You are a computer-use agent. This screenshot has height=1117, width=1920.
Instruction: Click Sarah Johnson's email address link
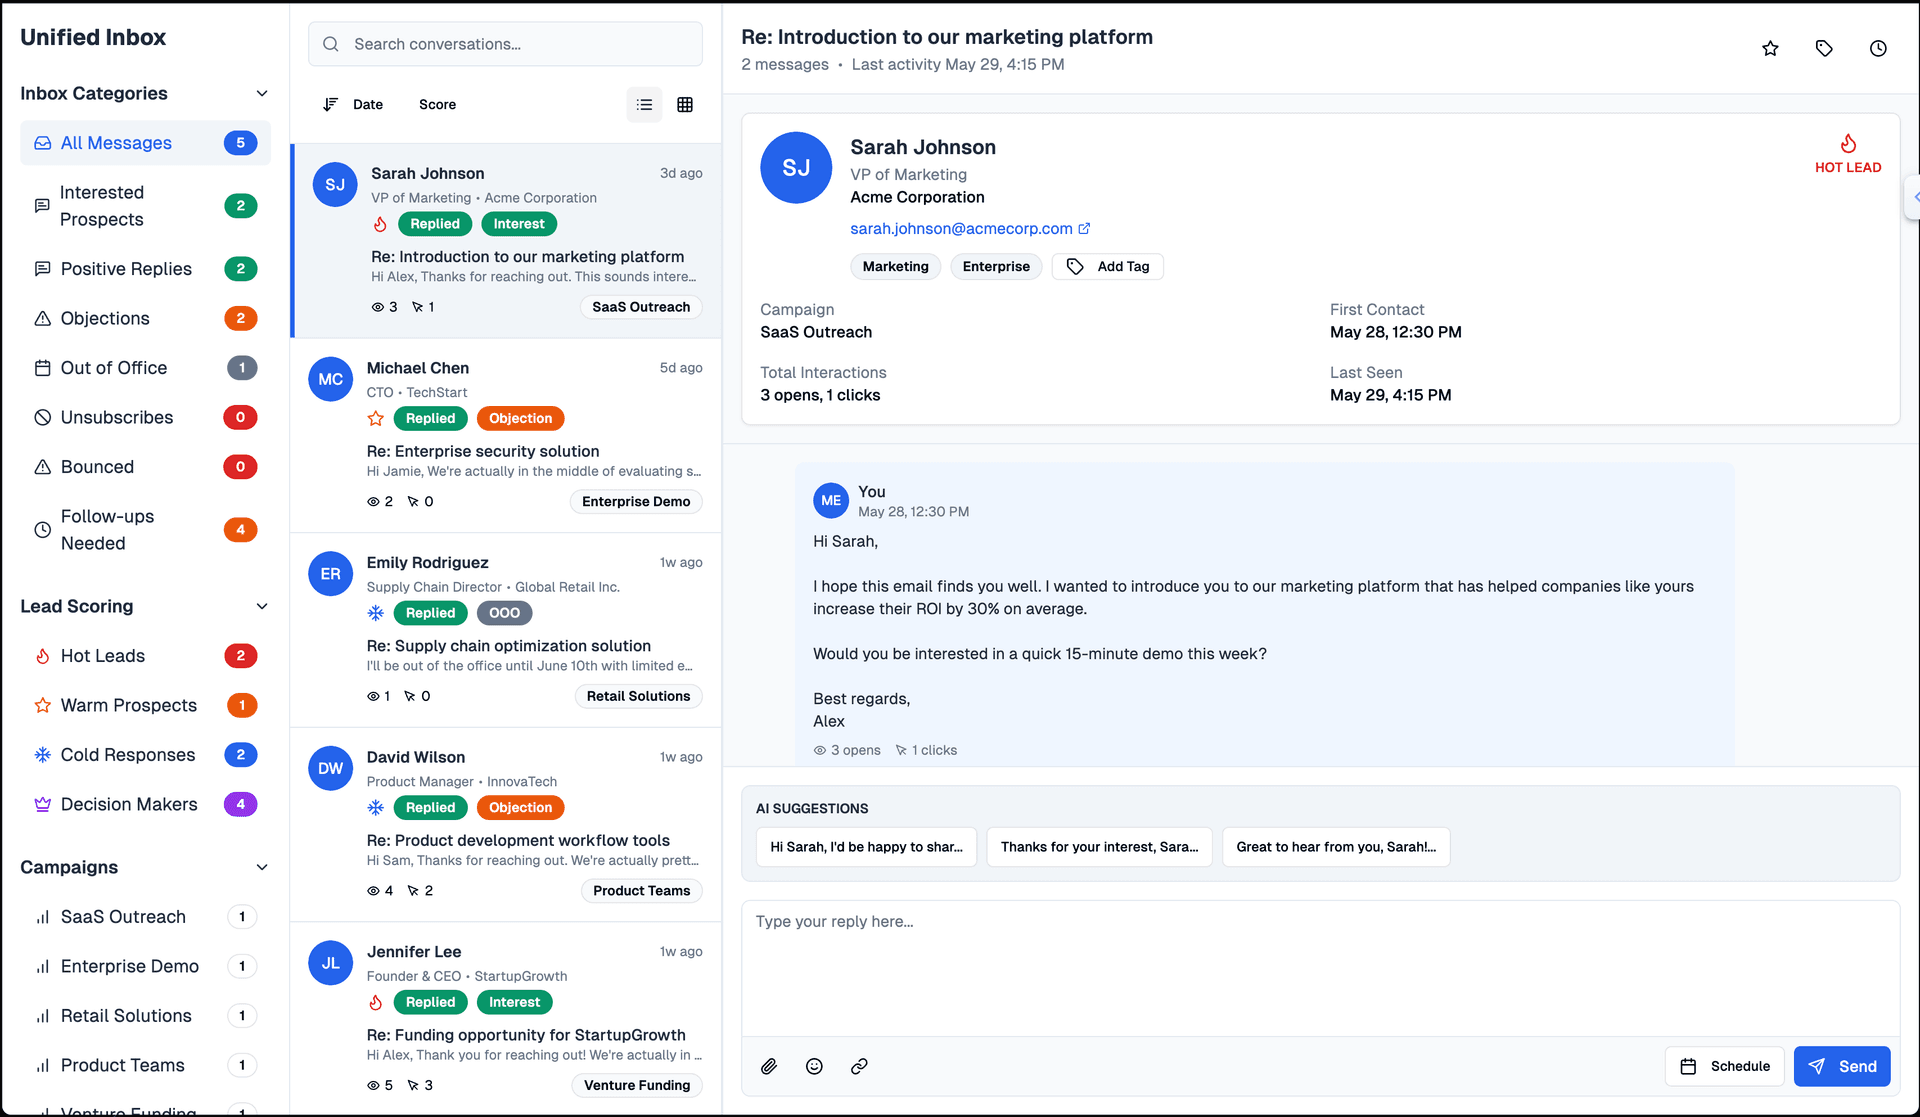pos(961,228)
